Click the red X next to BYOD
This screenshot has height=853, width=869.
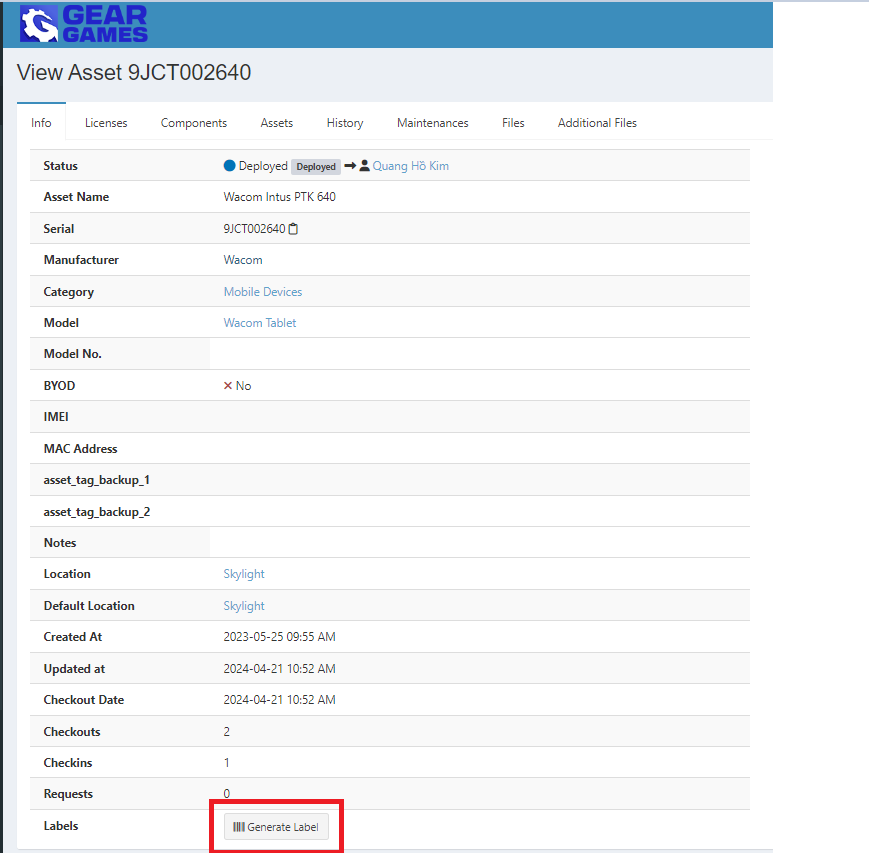pos(228,386)
